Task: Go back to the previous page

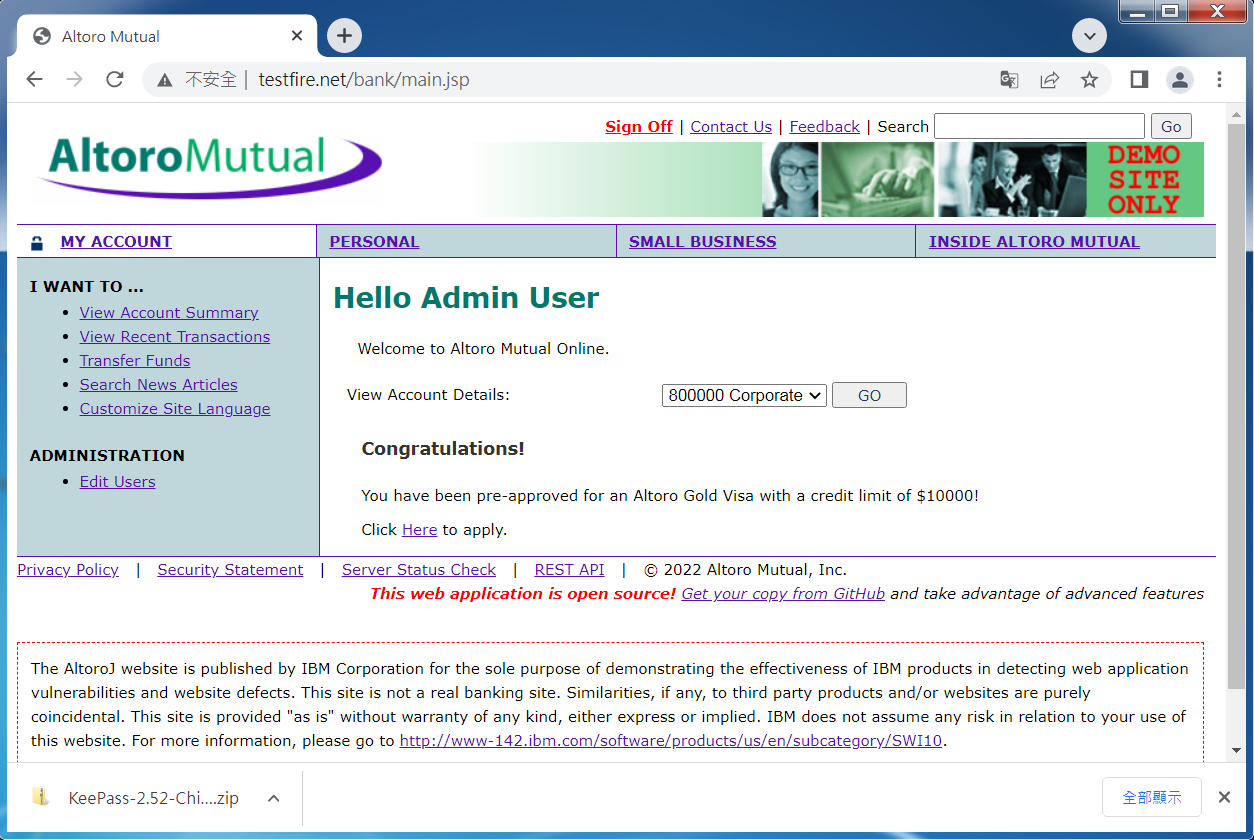Action: click(35, 80)
